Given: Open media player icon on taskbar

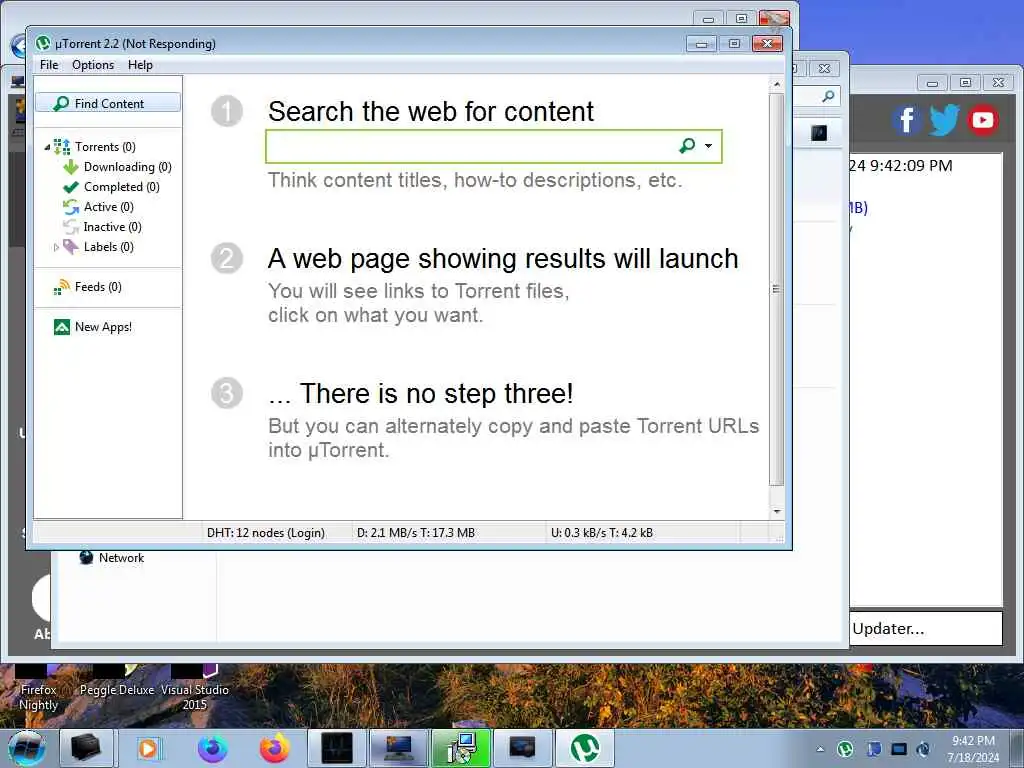Looking at the screenshot, I should pyautogui.click(x=148, y=748).
